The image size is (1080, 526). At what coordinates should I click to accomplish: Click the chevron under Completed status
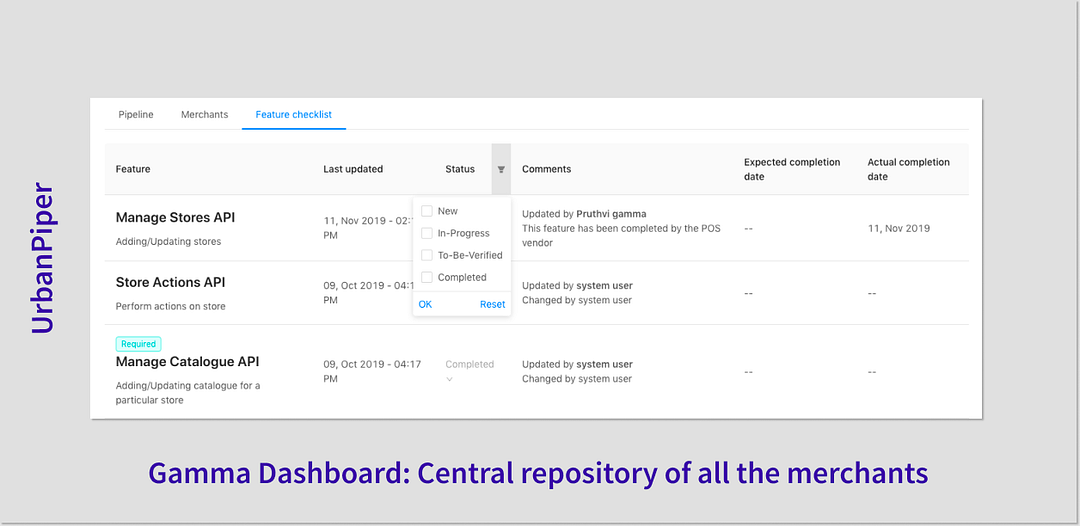tap(450, 379)
